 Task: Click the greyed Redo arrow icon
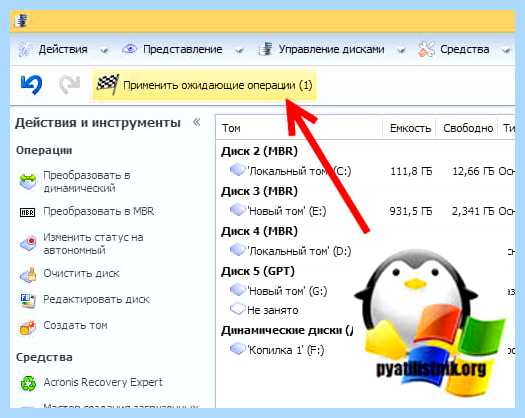69,84
